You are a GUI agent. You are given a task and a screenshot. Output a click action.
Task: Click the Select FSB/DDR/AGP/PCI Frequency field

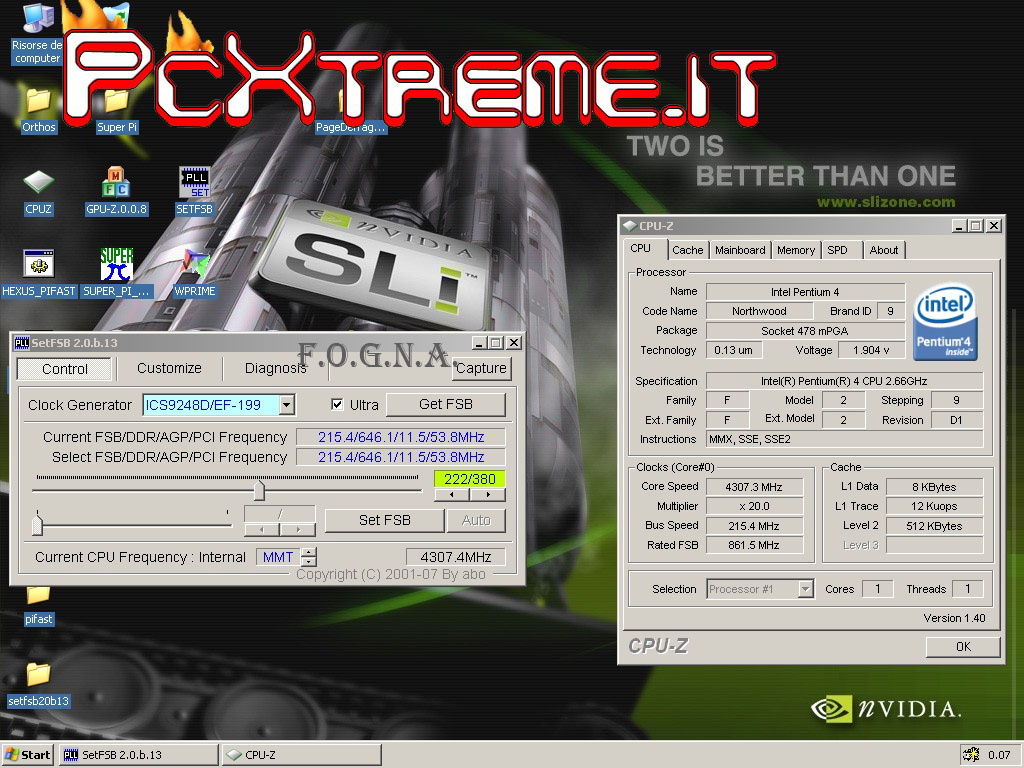click(400, 457)
